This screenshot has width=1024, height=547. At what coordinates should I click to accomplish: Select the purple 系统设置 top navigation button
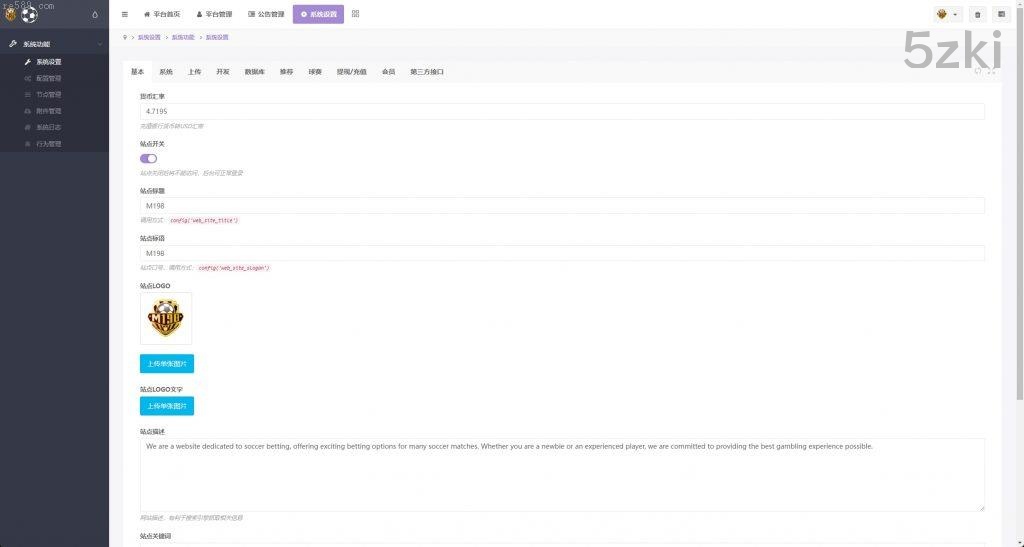point(318,14)
